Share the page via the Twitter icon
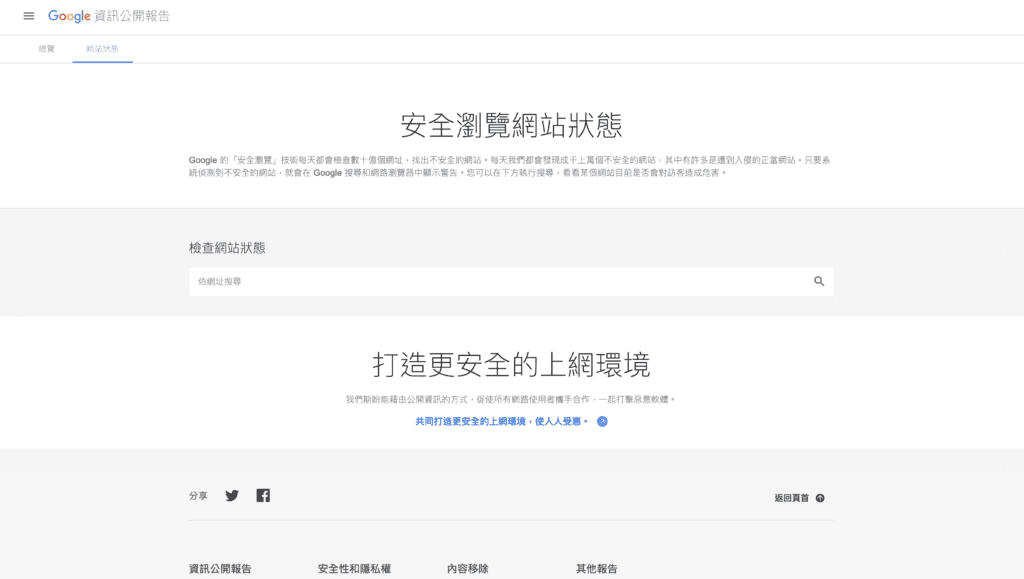 [231, 495]
